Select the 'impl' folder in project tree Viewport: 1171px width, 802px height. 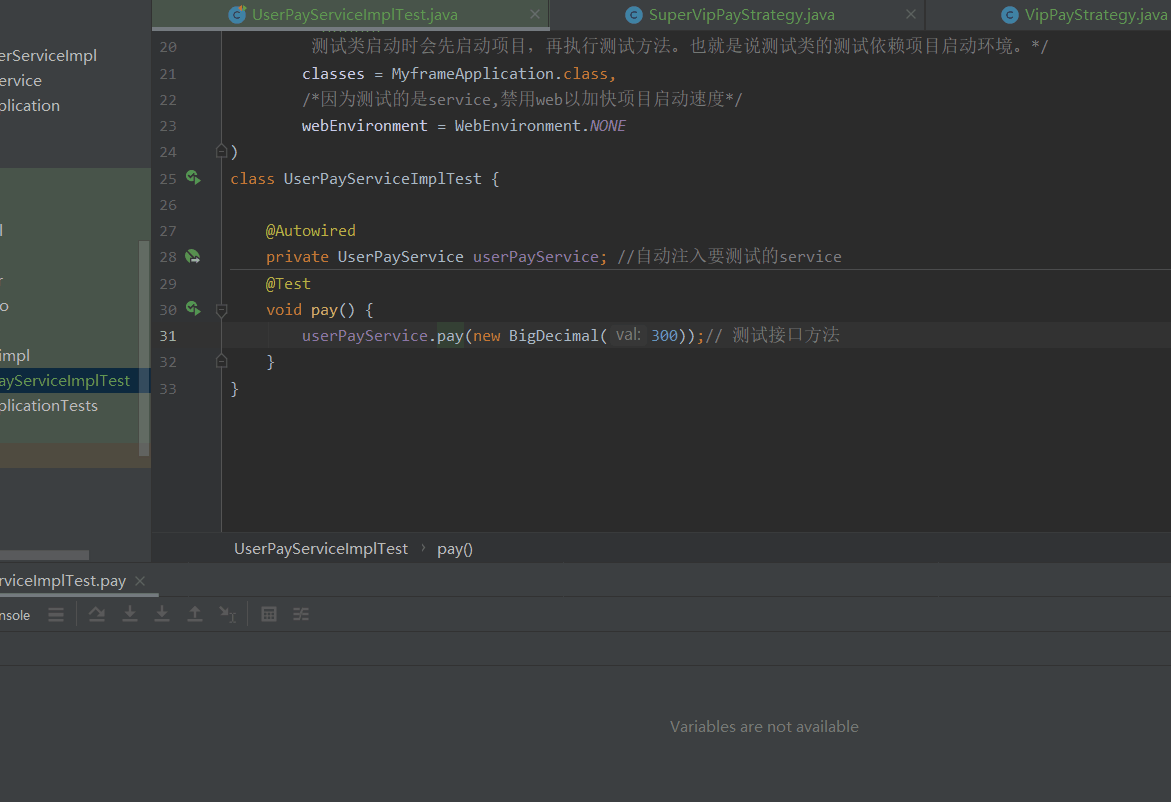point(15,355)
